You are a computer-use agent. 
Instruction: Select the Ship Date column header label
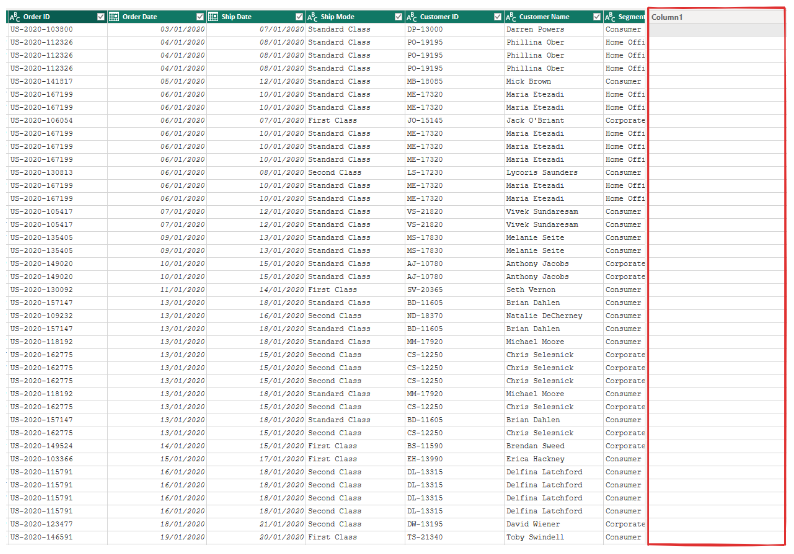pyautogui.click(x=236, y=17)
